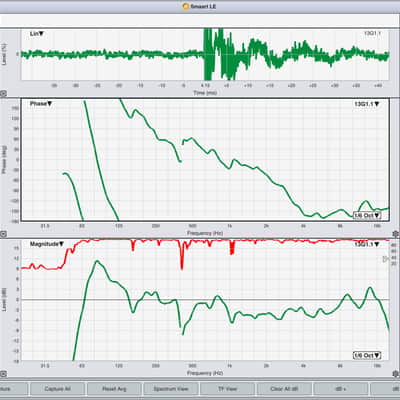
Task: Collapse the Phase plot with corner icon
Action: pos(3,234)
